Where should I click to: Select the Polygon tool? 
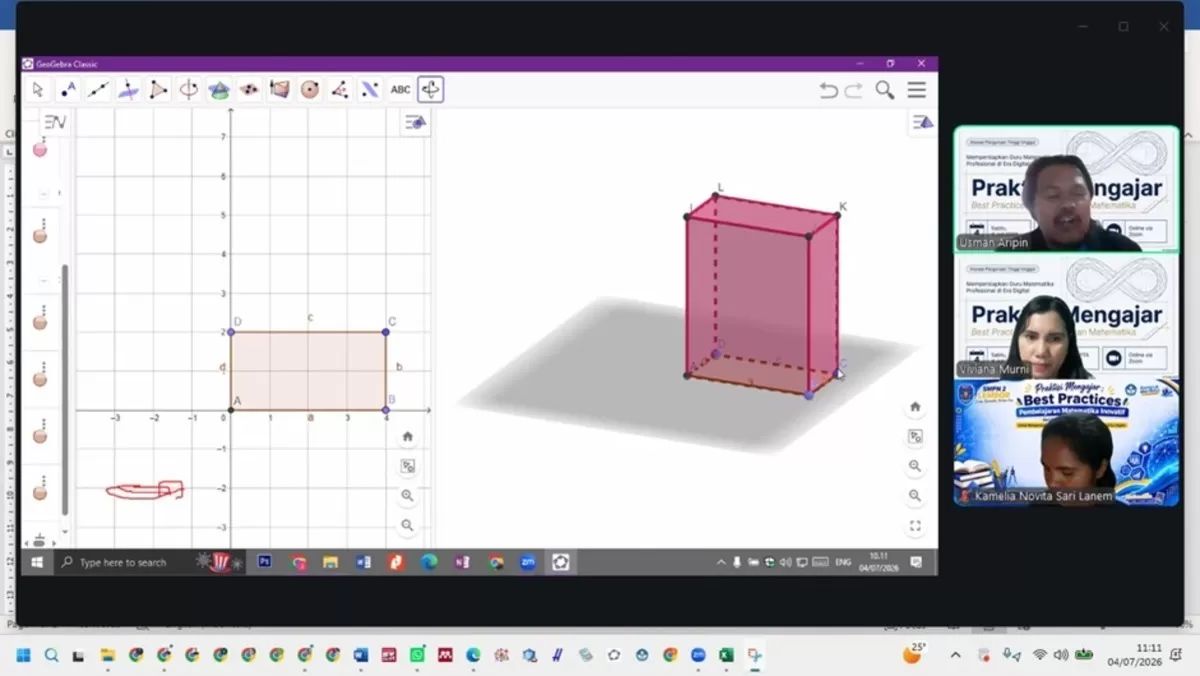point(158,90)
